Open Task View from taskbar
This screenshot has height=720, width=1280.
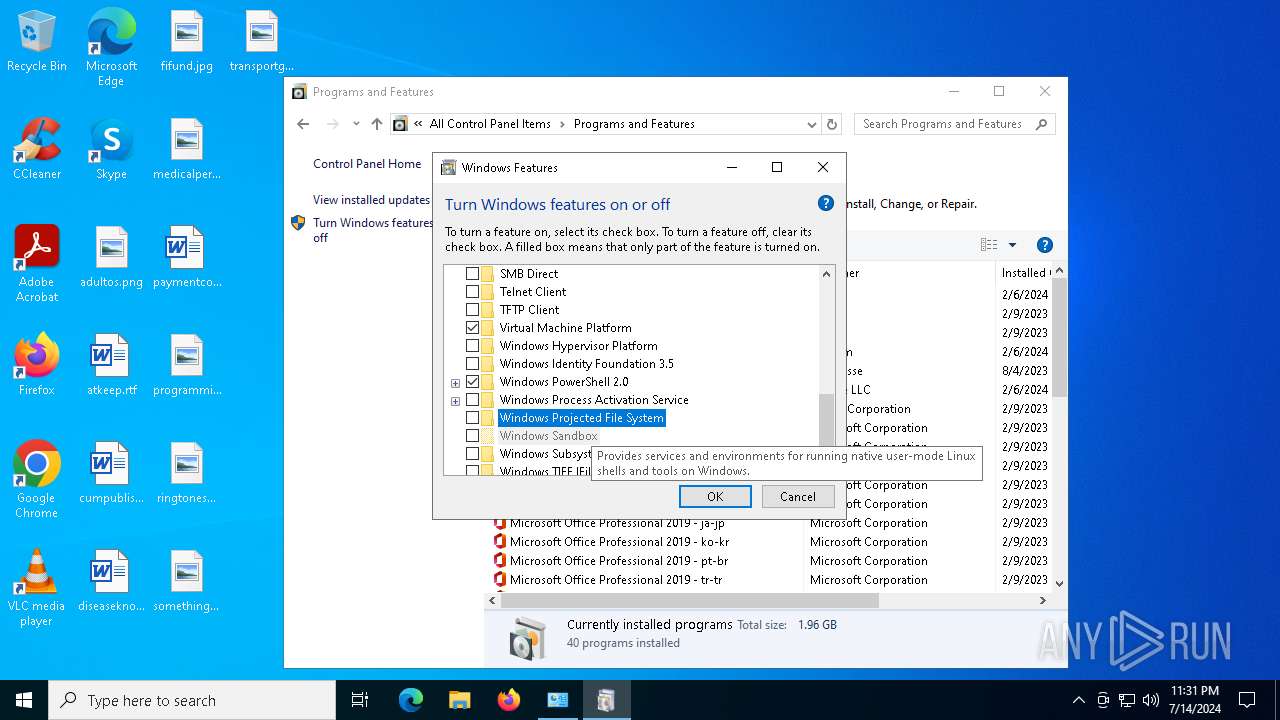(360, 700)
